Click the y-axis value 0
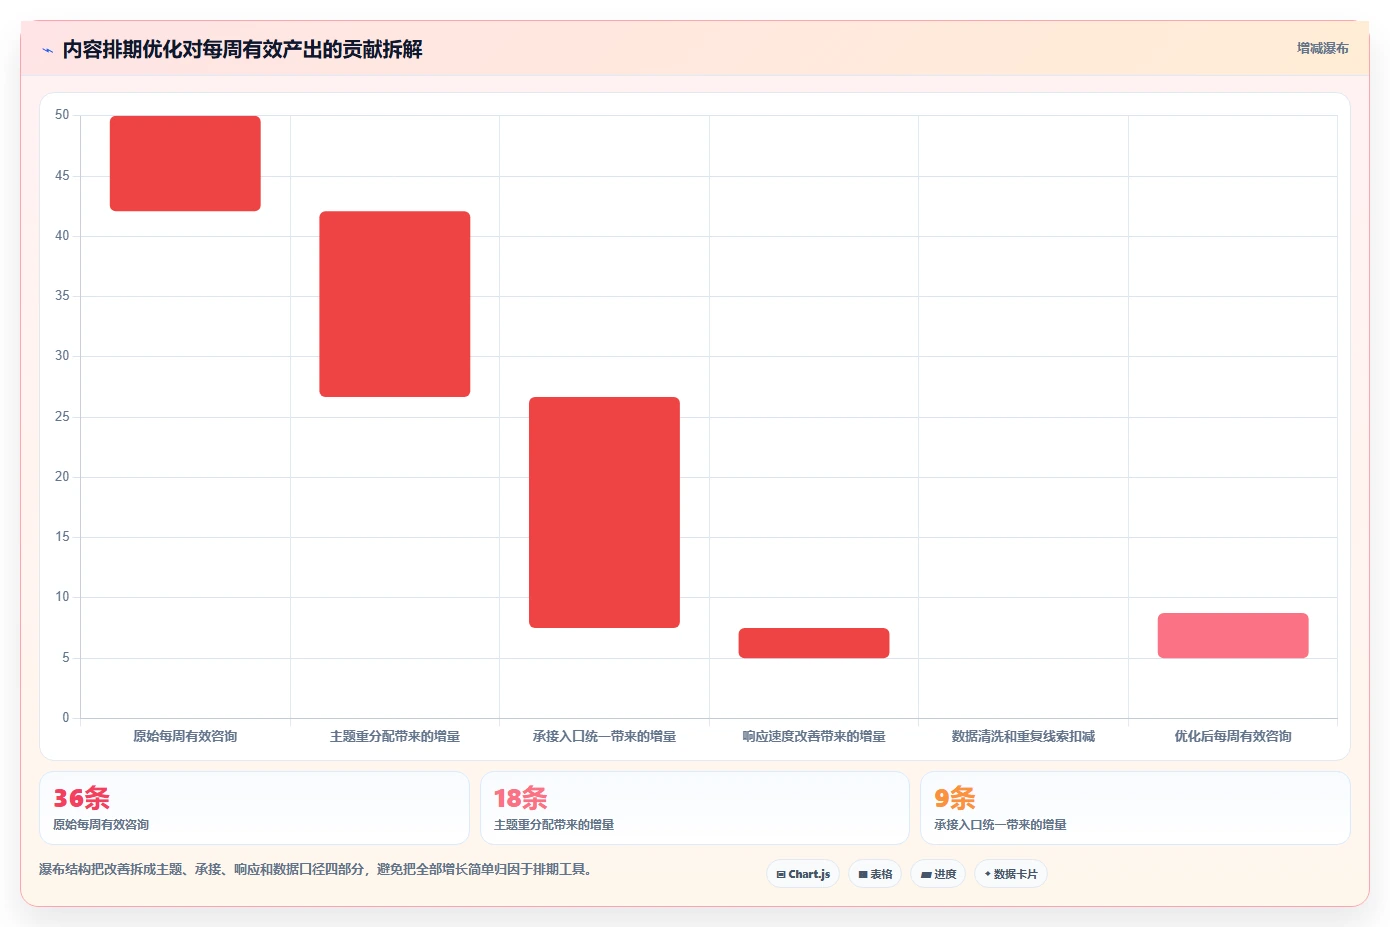1390x927 pixels. click(66, 717)
